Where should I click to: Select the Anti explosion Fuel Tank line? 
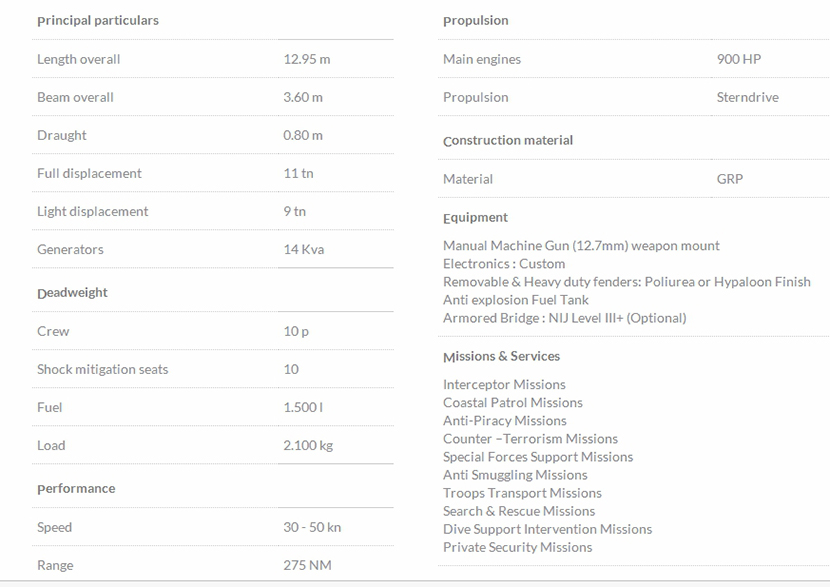pos(516,300)
